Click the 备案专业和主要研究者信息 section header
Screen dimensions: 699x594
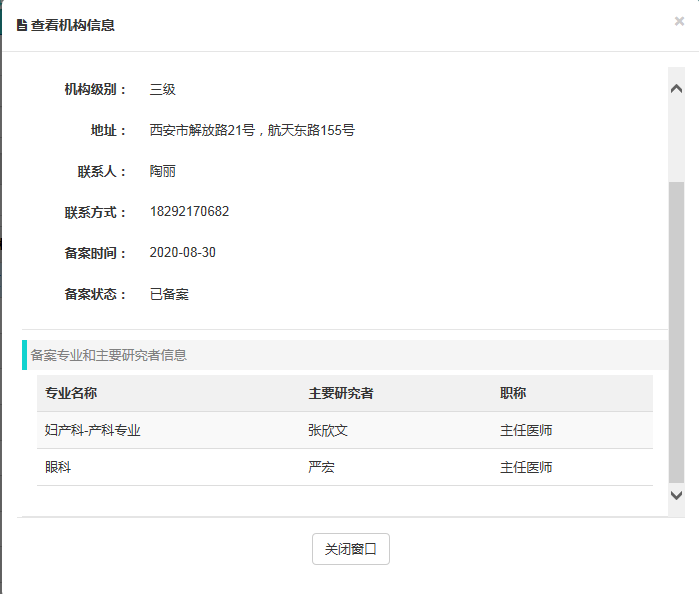pyautogui.click(x=109, y=355)
